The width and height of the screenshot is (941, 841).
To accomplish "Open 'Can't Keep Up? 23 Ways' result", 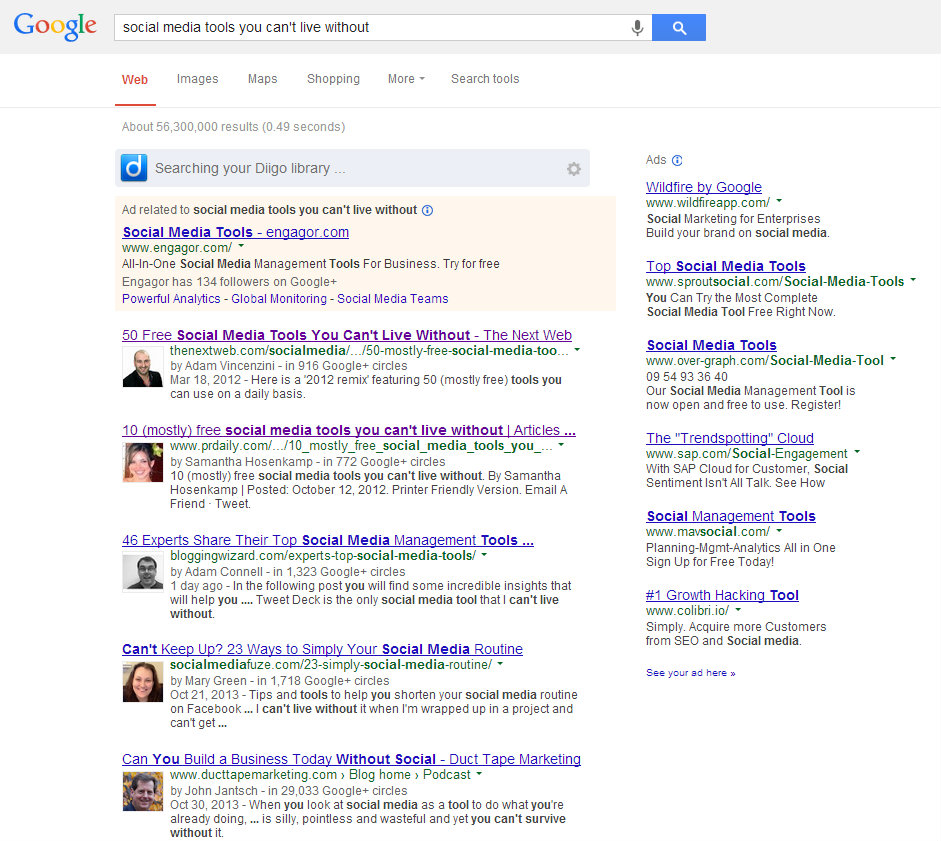I will 322,650.
